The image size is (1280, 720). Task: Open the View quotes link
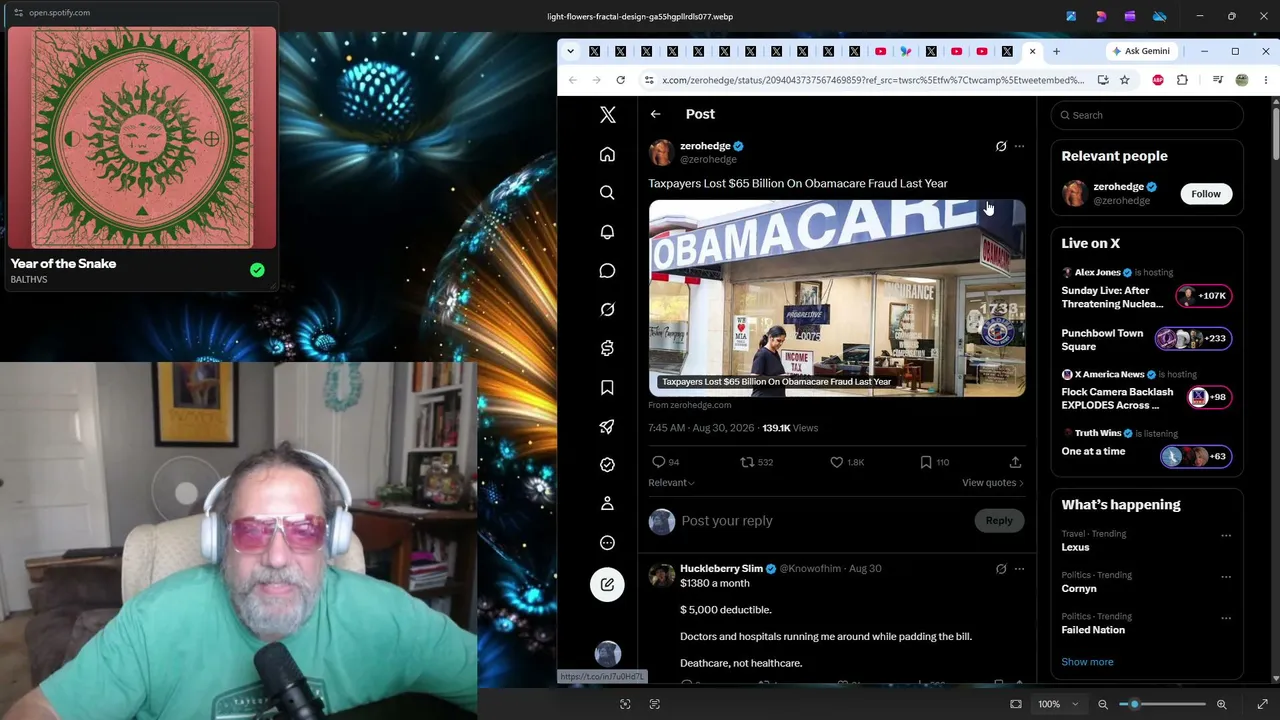(993, 483)
